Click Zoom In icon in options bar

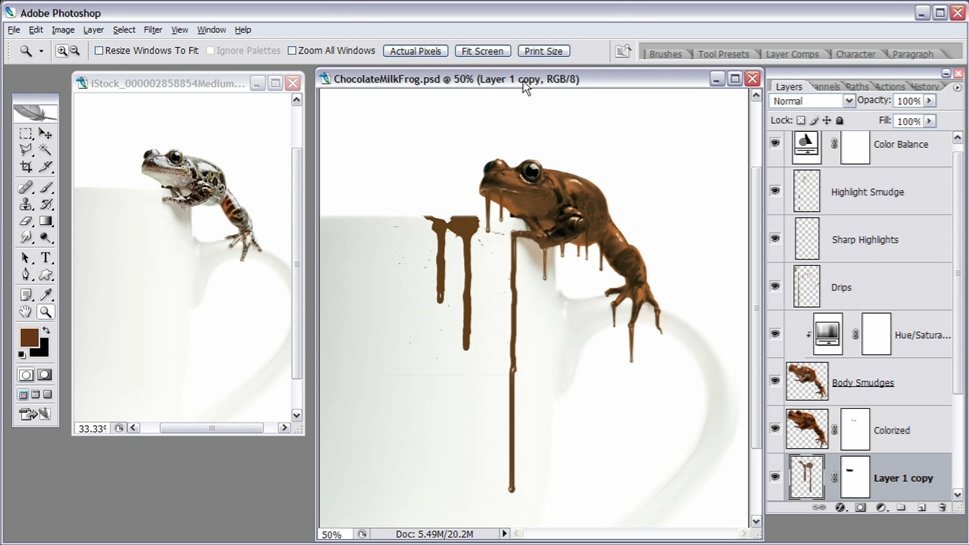[x=62, y=51]
